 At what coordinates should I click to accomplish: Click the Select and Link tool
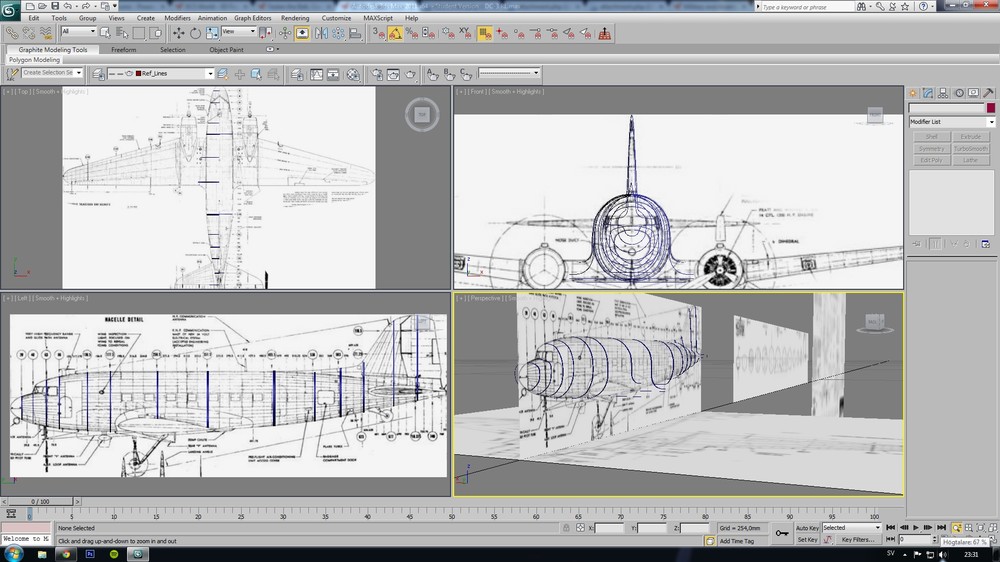click(12, 33)
